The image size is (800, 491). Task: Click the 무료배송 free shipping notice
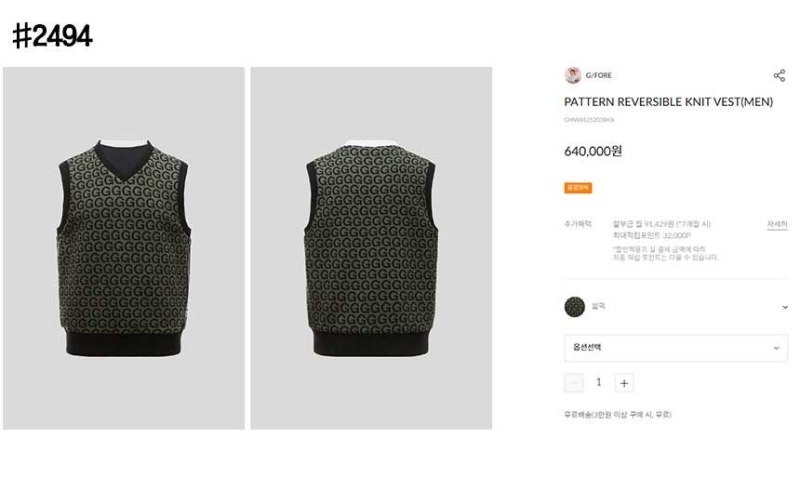tap(618, 415)
